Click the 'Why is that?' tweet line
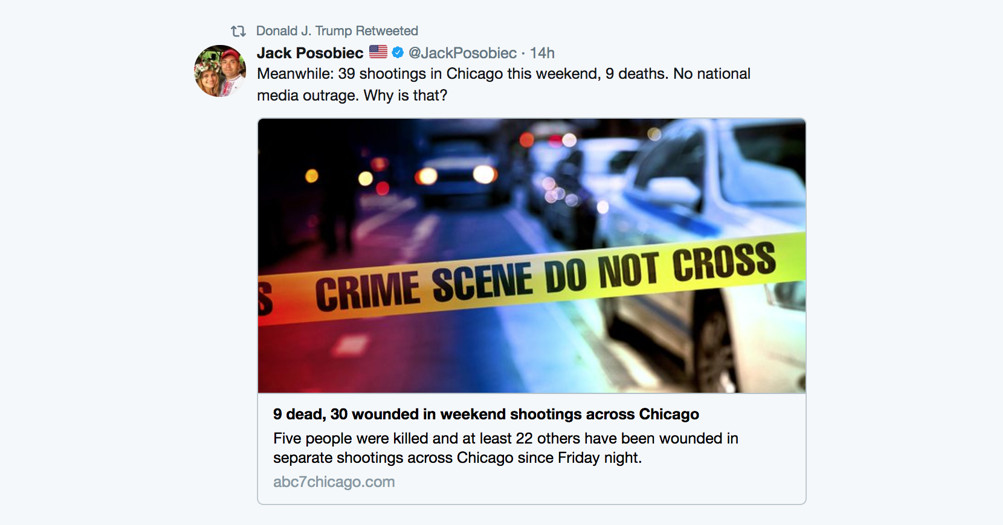The height and width of the screenshot is (525, 1003). click(x=405, y=96)
